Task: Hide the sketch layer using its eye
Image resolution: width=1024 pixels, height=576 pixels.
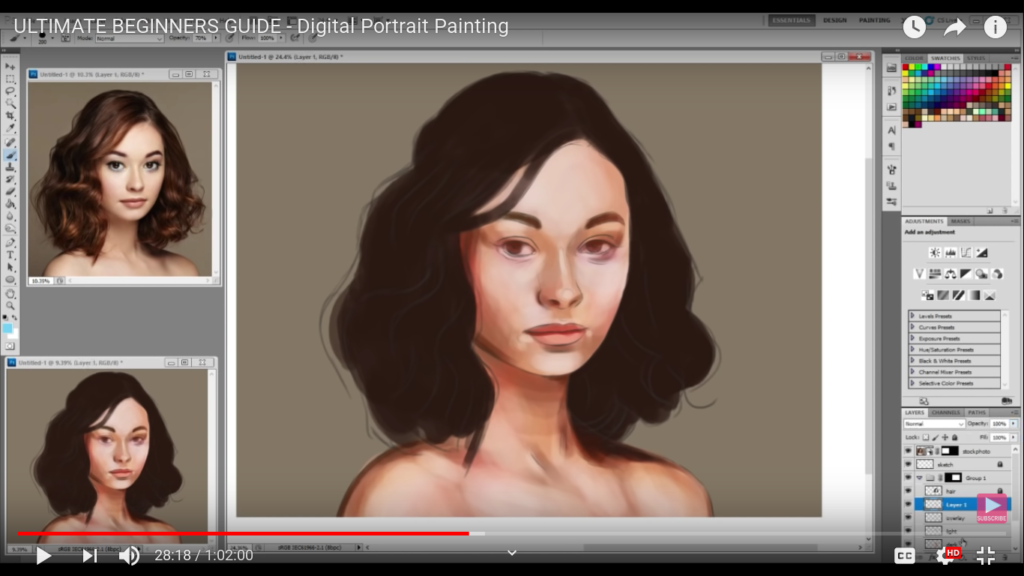Action: tap(908, 464)
